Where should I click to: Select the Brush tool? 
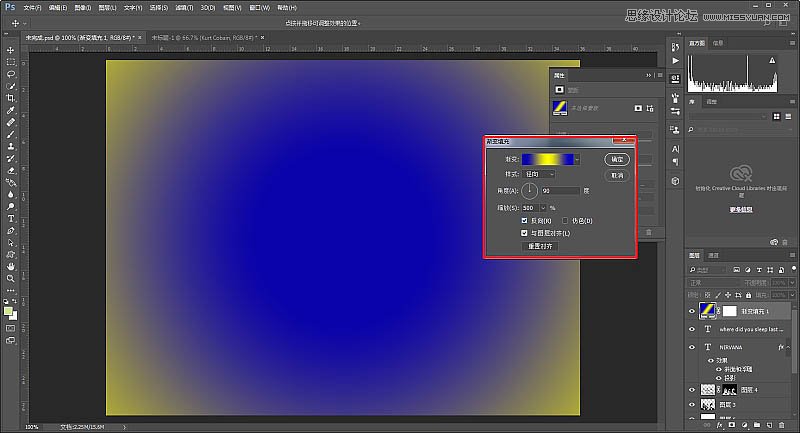coord(10,134)
